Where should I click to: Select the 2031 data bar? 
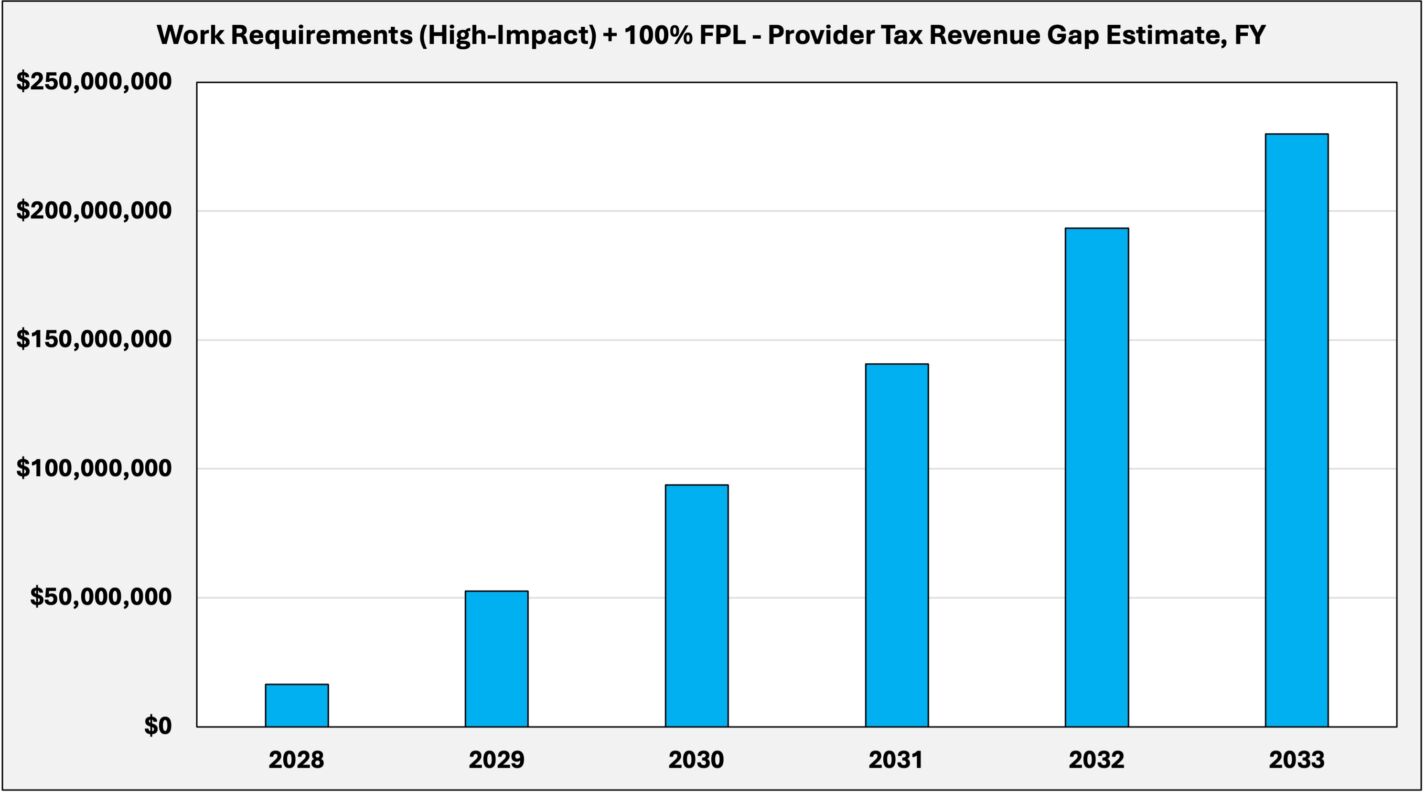point(896,545)
